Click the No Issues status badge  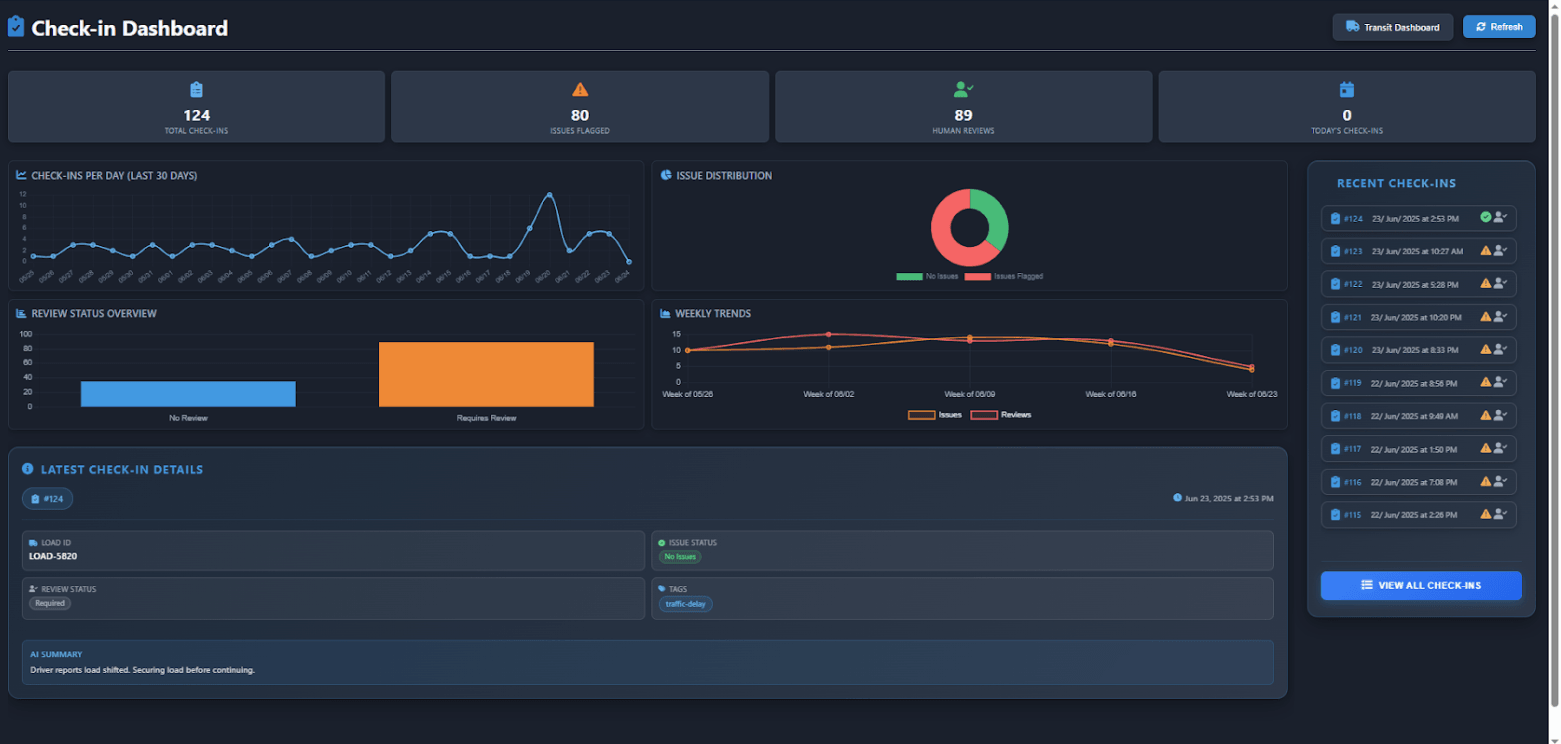680,557
